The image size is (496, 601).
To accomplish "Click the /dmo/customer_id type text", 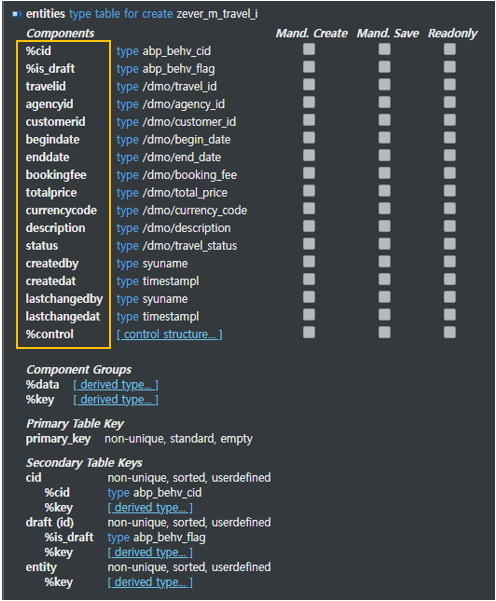I will (x=189, y=122).
